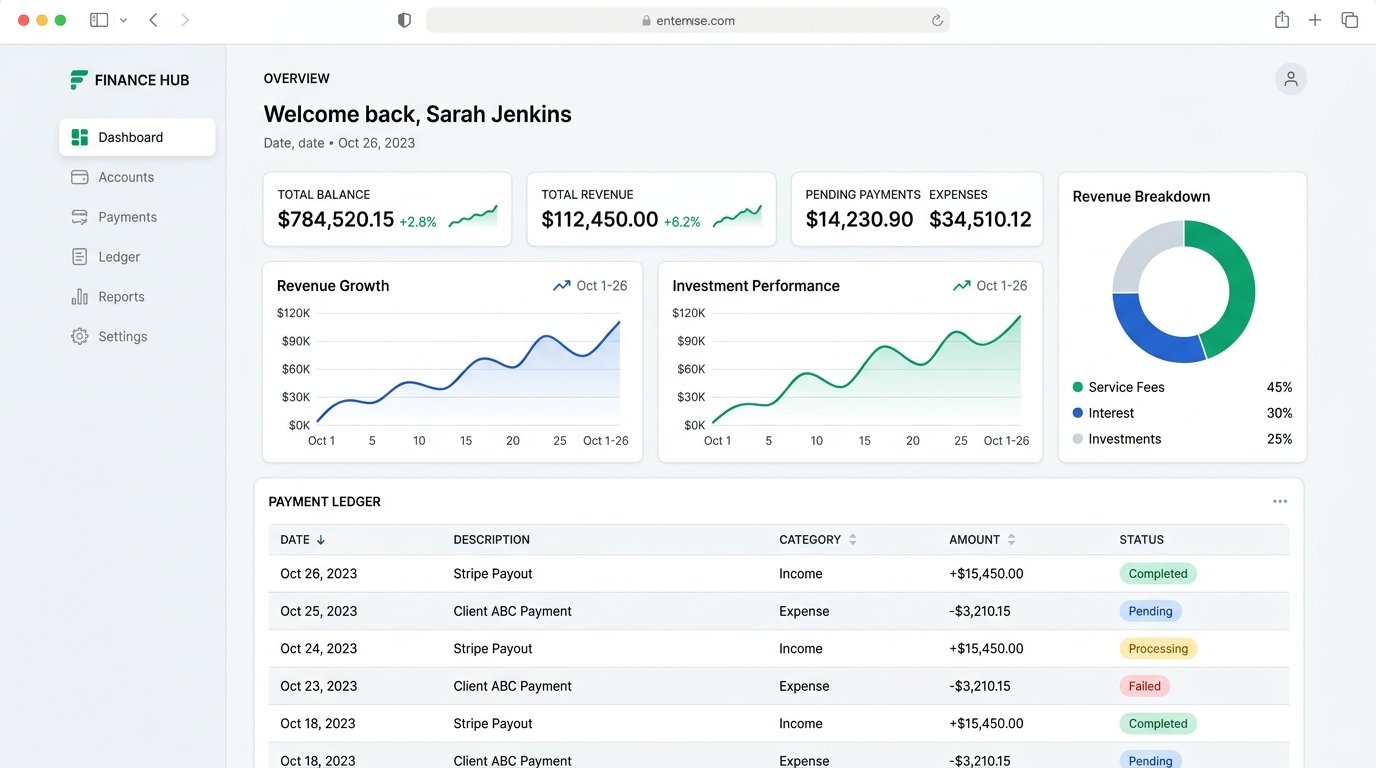Click the Revenue Growth trend arrow icon
This screenshot has width=1376, height=768.
coord(562,286)
